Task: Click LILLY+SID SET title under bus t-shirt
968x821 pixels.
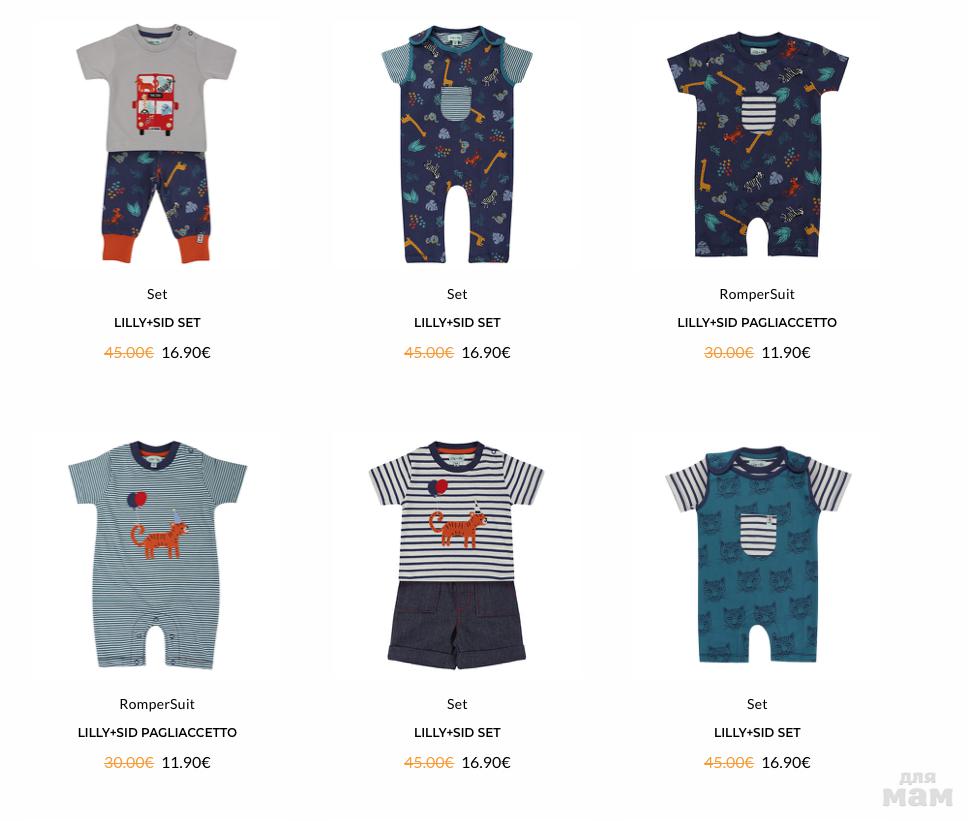Action: (x=157, y=322)
